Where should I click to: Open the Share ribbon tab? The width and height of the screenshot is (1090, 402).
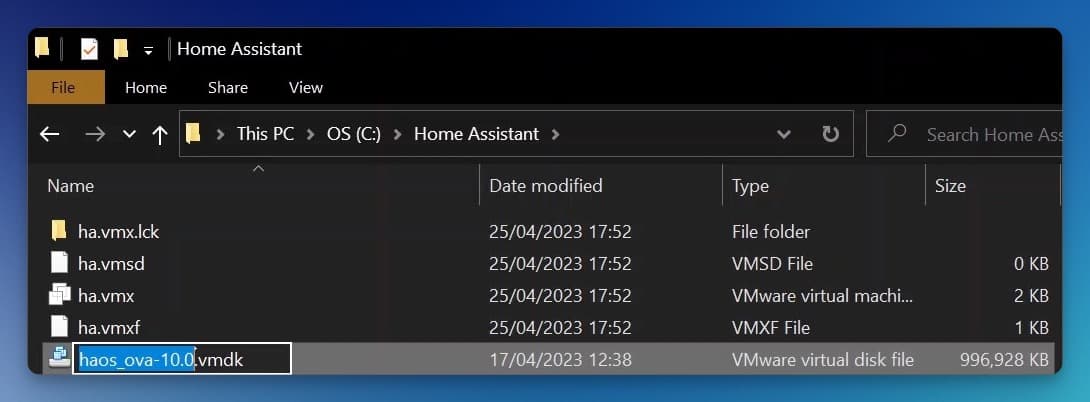coord(228,88)
